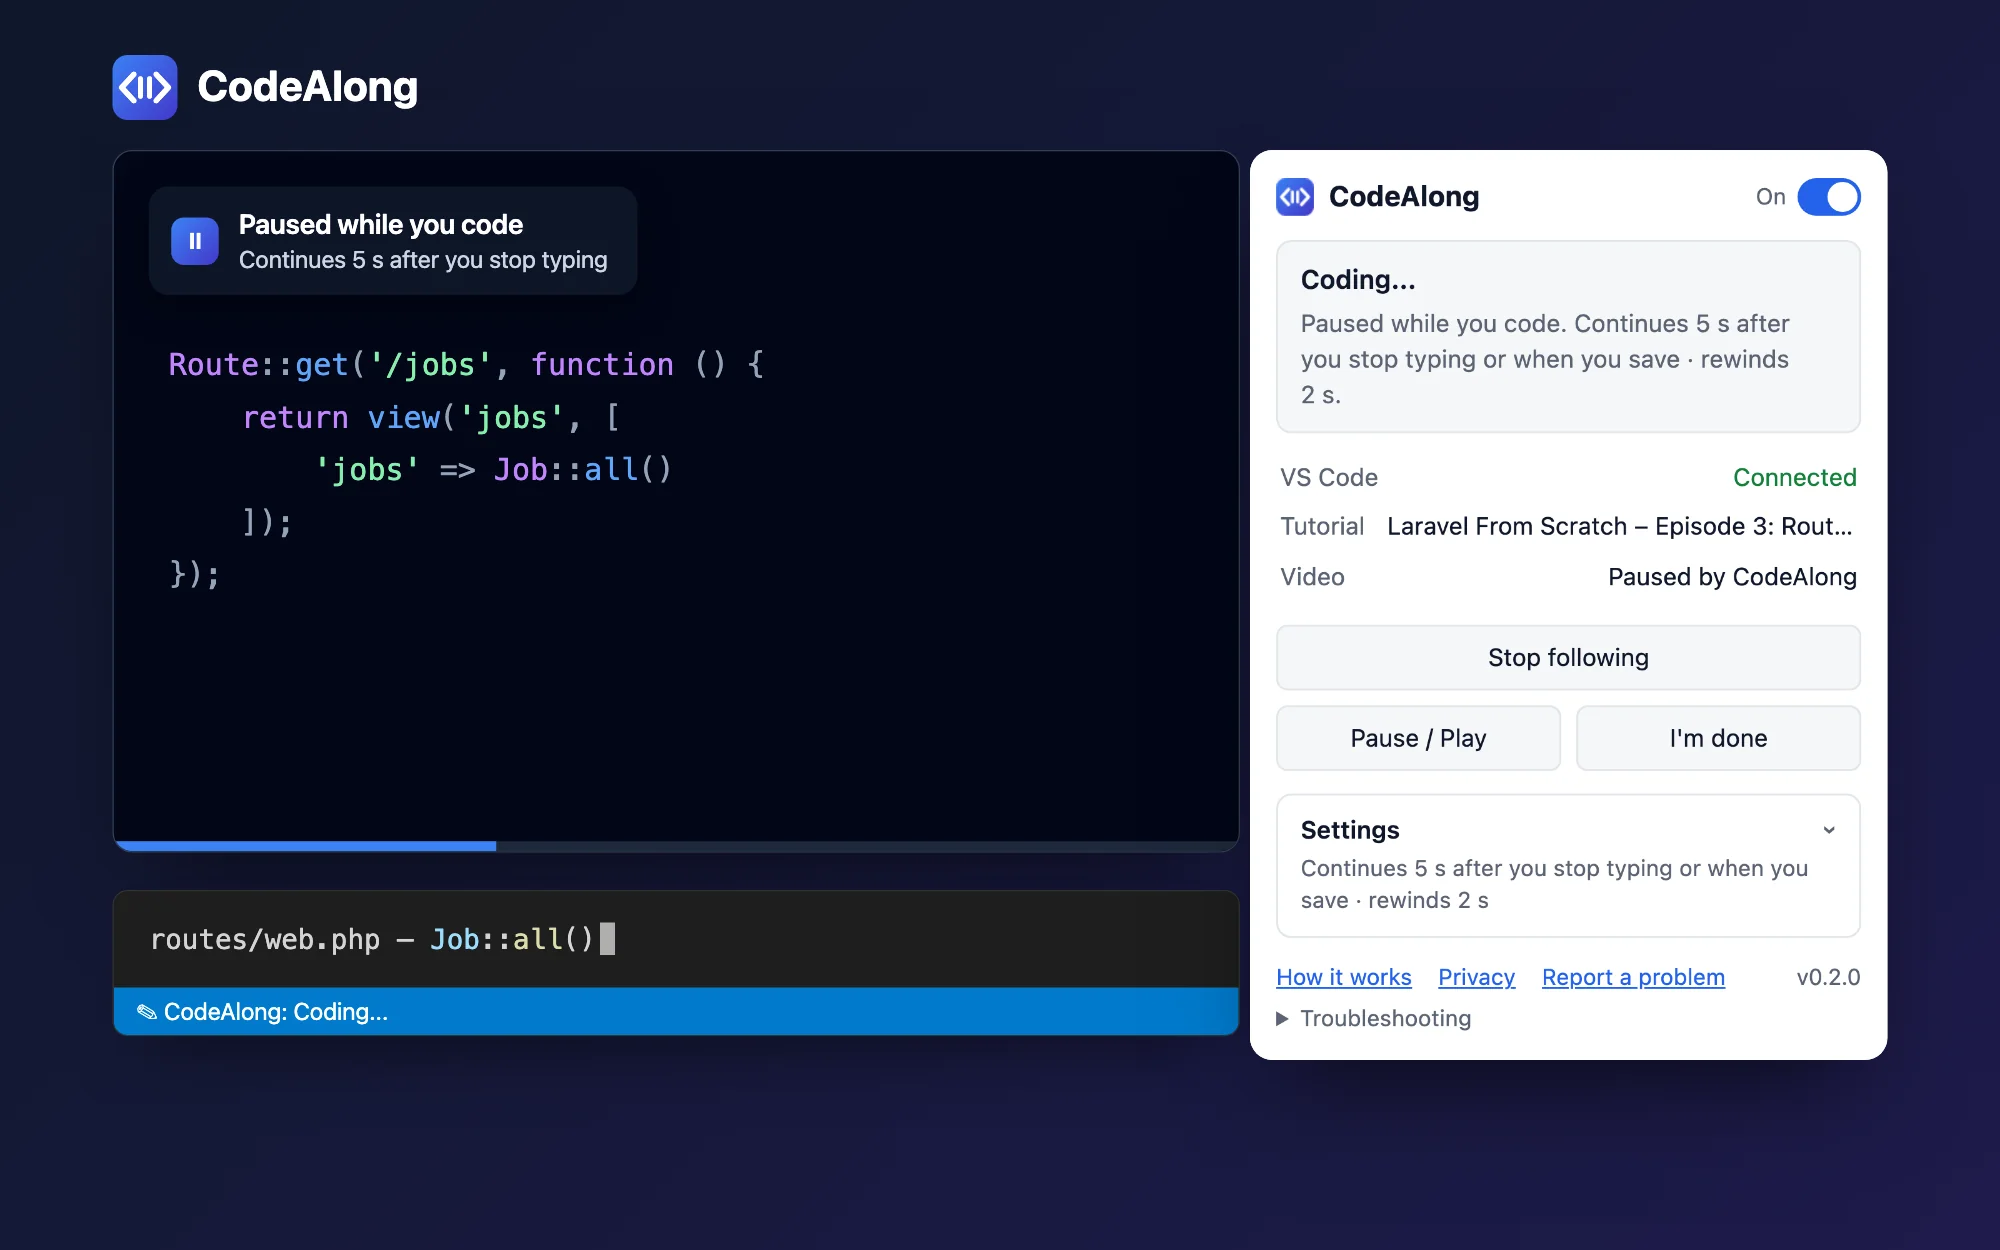Click the Settings section heading
Screen dimensions: 2000x1250
click(1350, 830)
